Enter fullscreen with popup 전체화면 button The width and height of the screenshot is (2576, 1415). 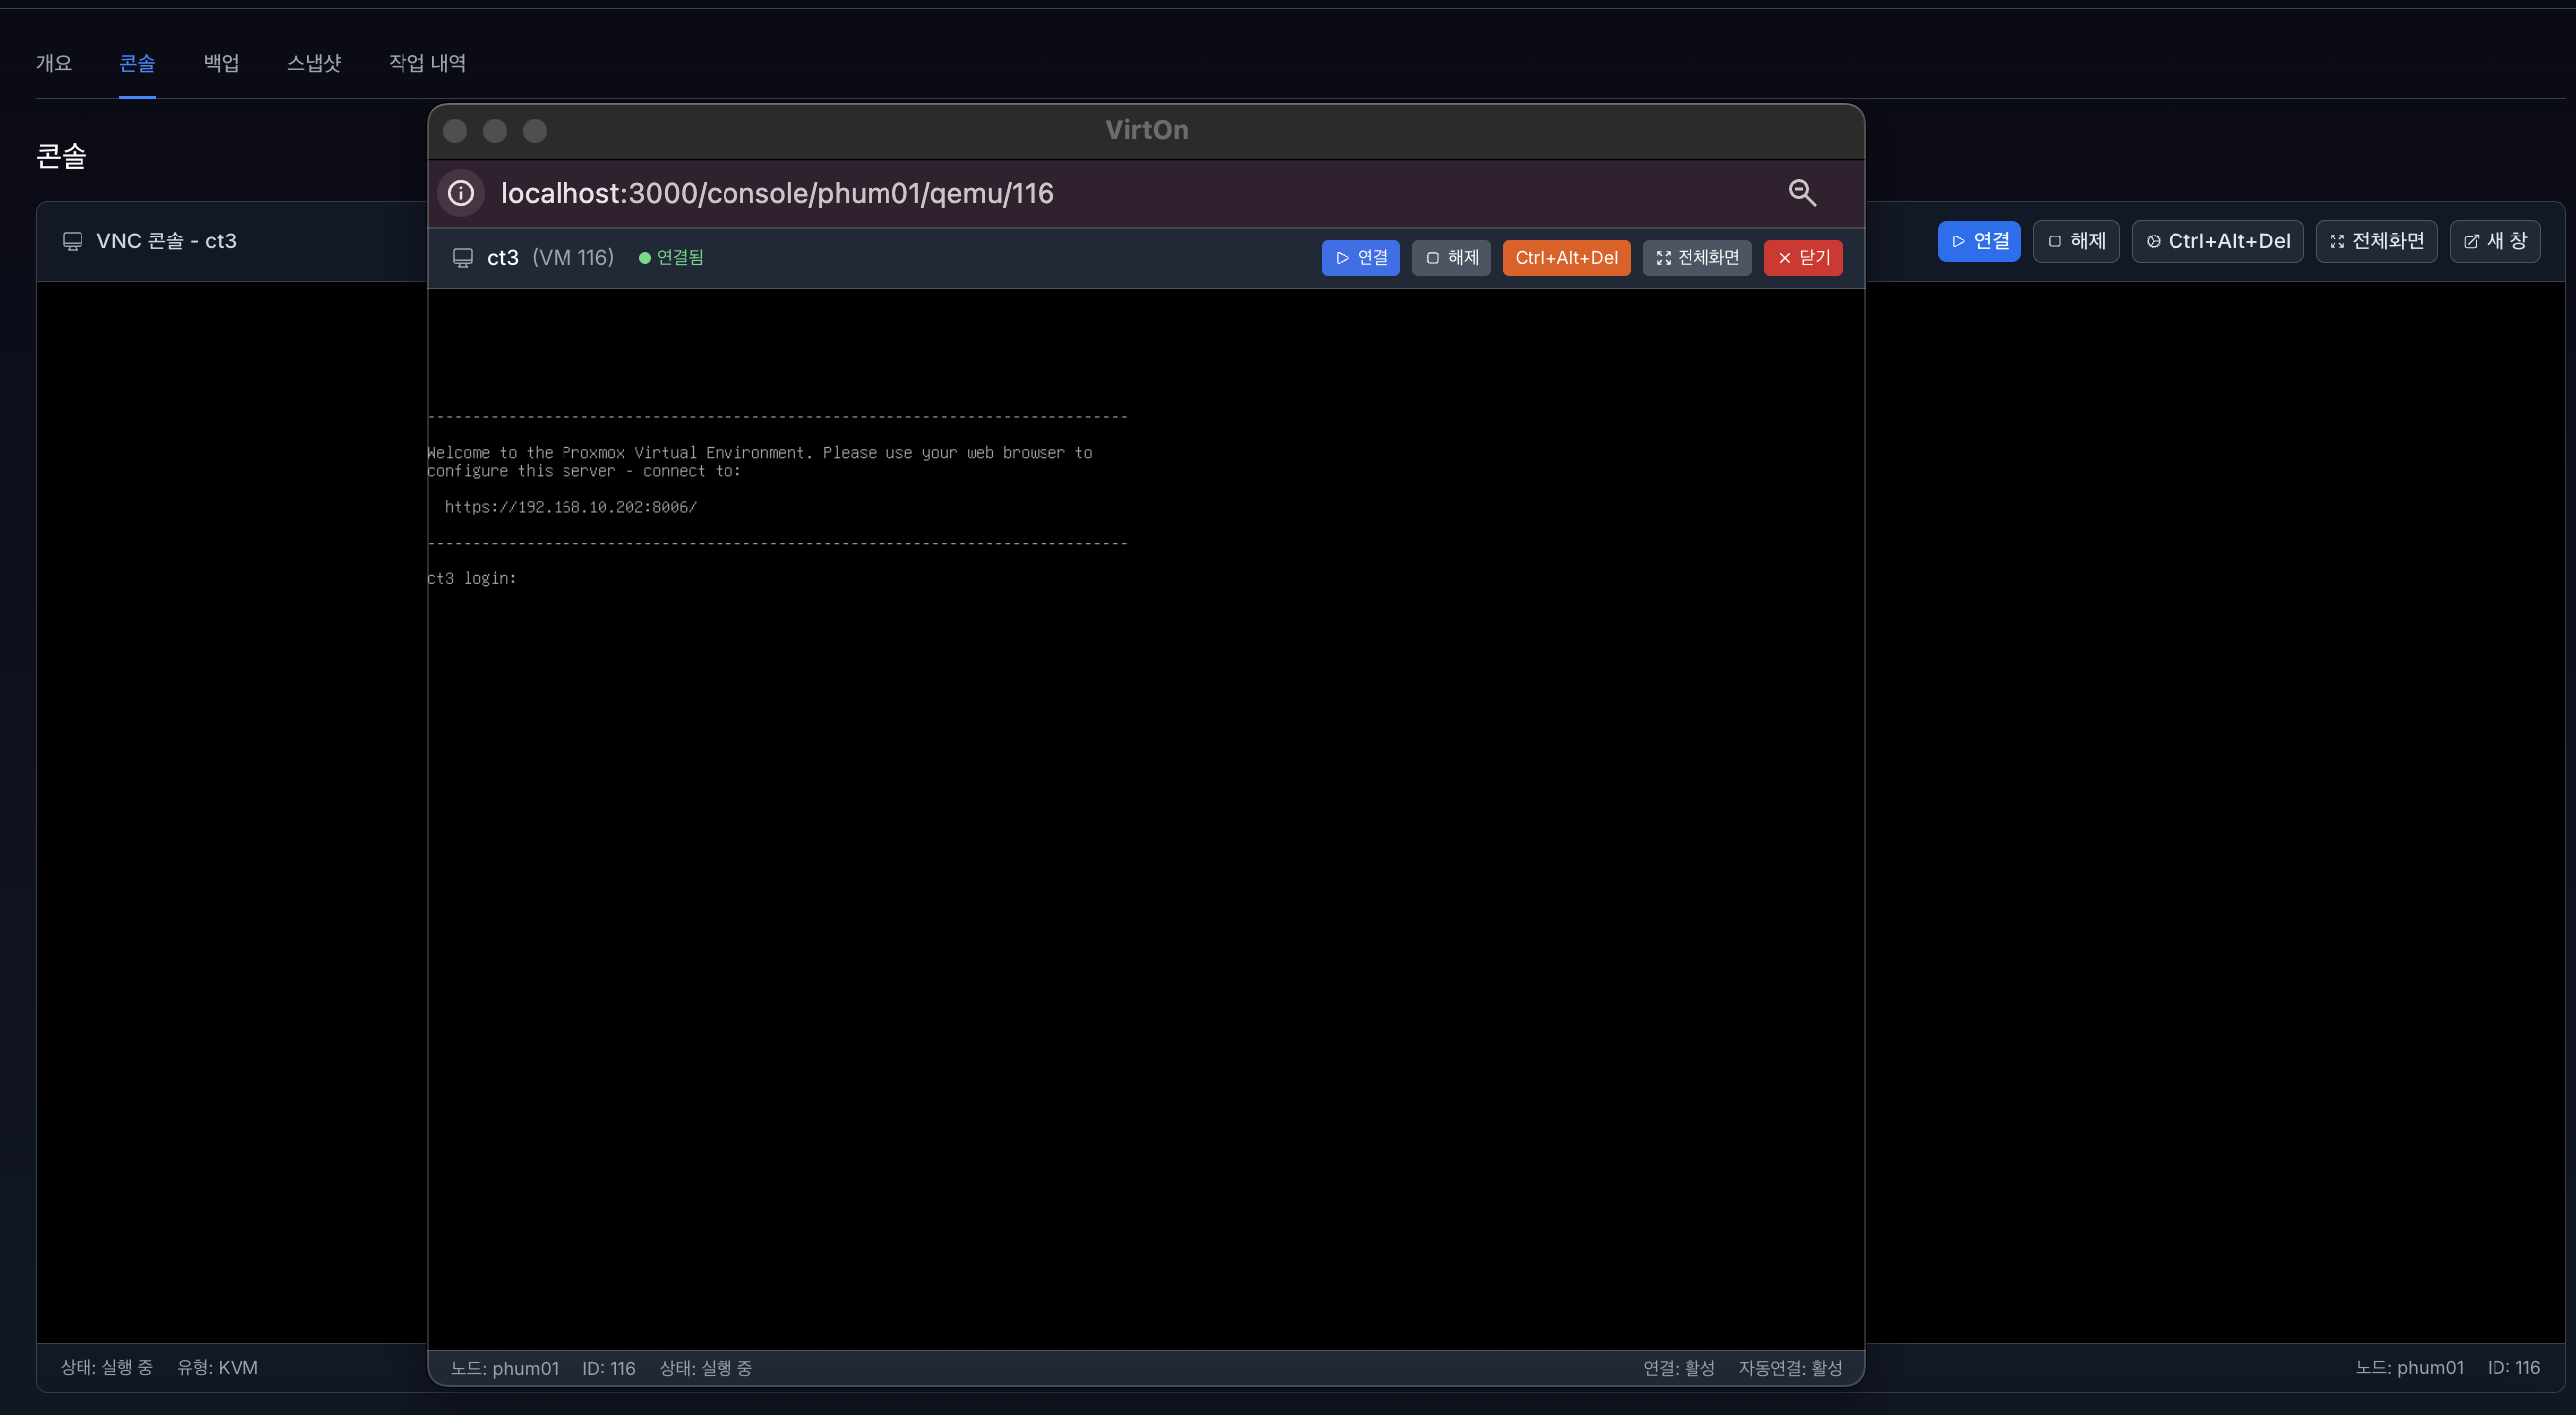[x=1696, y=258]
